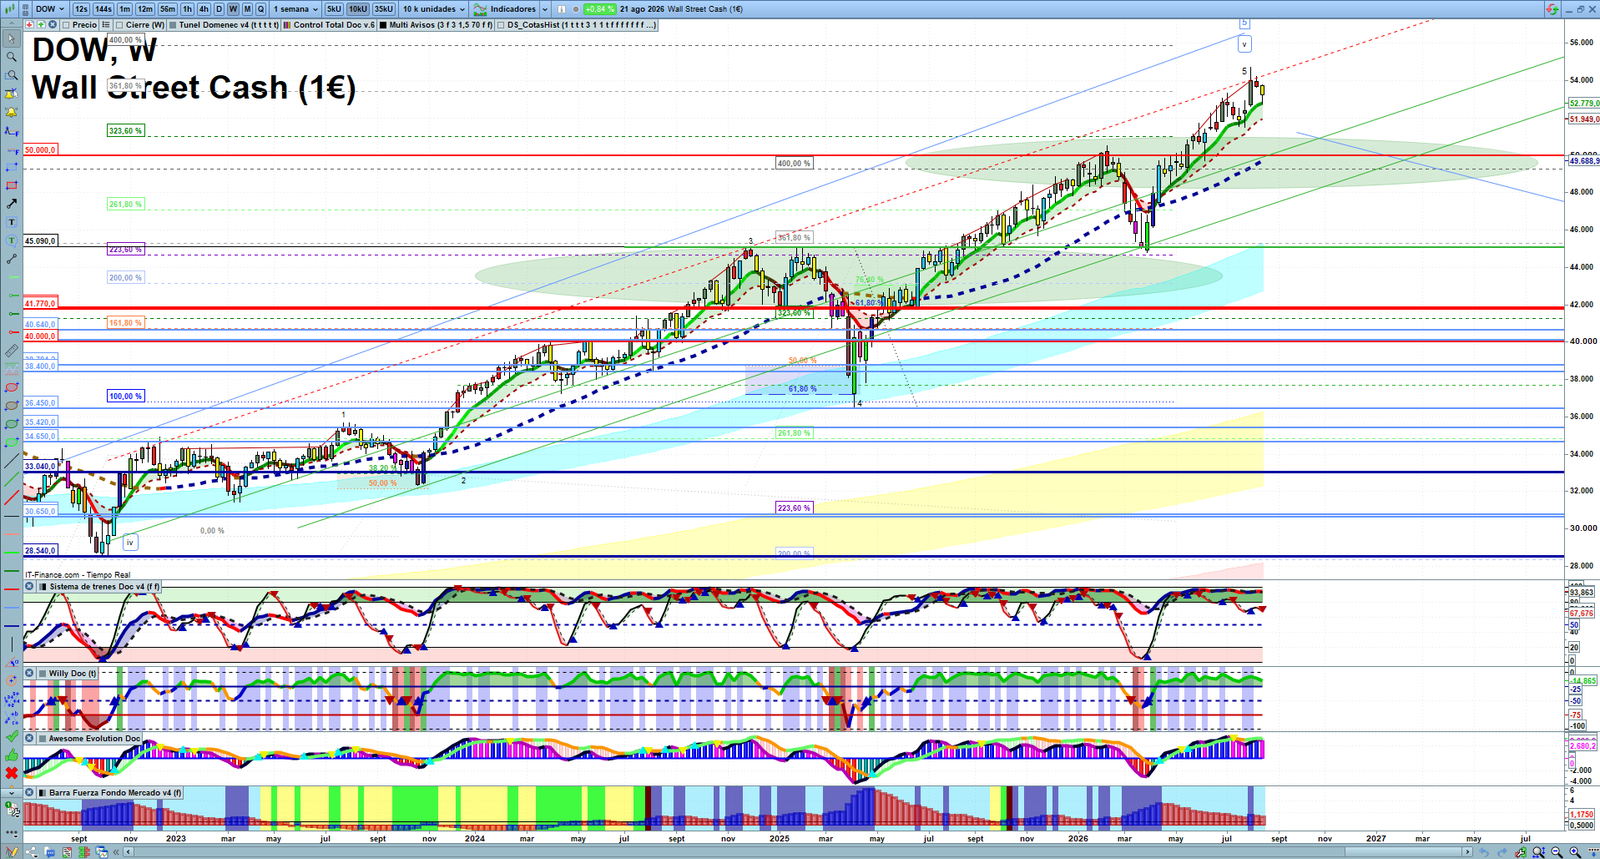Select the 35kU history button

tap(384, 9)
